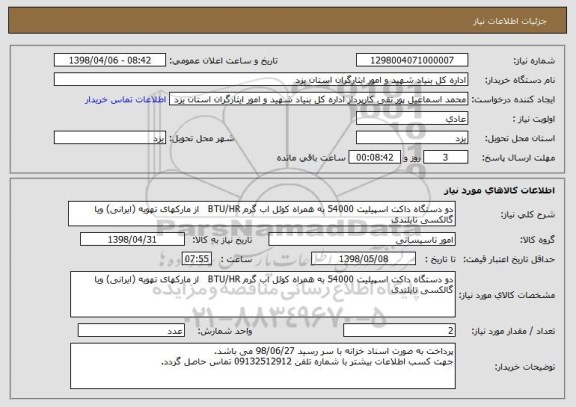
Task: Click the priority field showing عادی
Action: [x=412, y=119]
